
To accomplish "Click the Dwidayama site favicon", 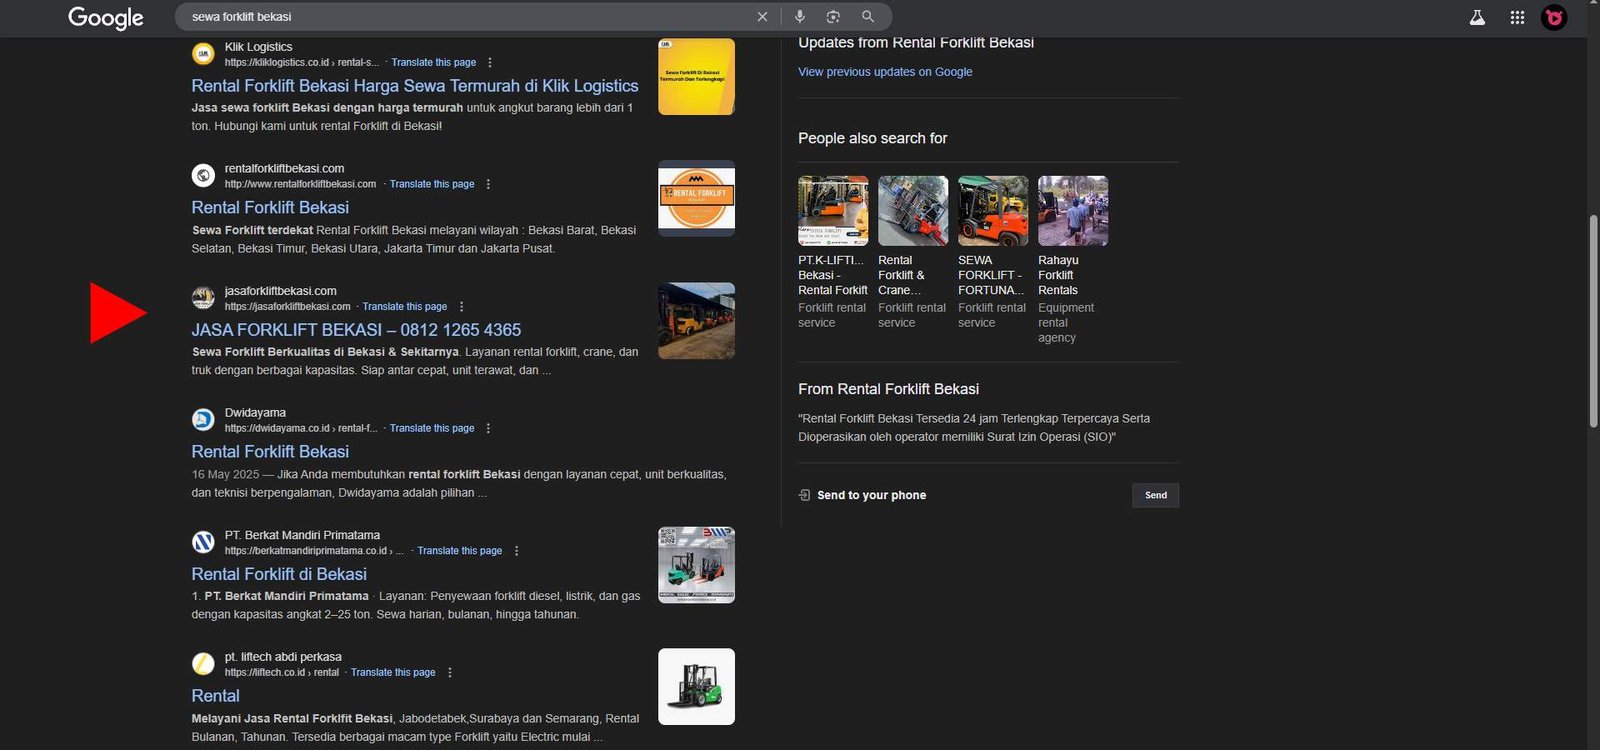I will (x=203, y=420).
